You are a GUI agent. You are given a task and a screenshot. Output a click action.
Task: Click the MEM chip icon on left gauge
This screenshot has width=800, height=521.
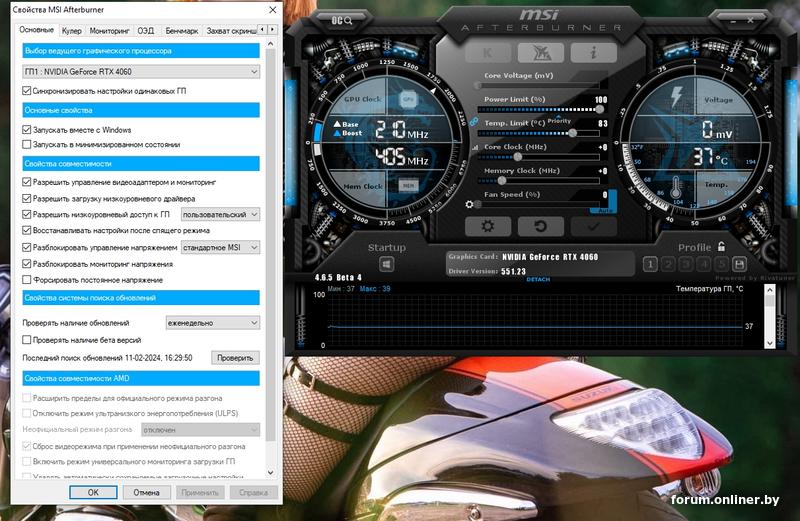pos(408,186)
